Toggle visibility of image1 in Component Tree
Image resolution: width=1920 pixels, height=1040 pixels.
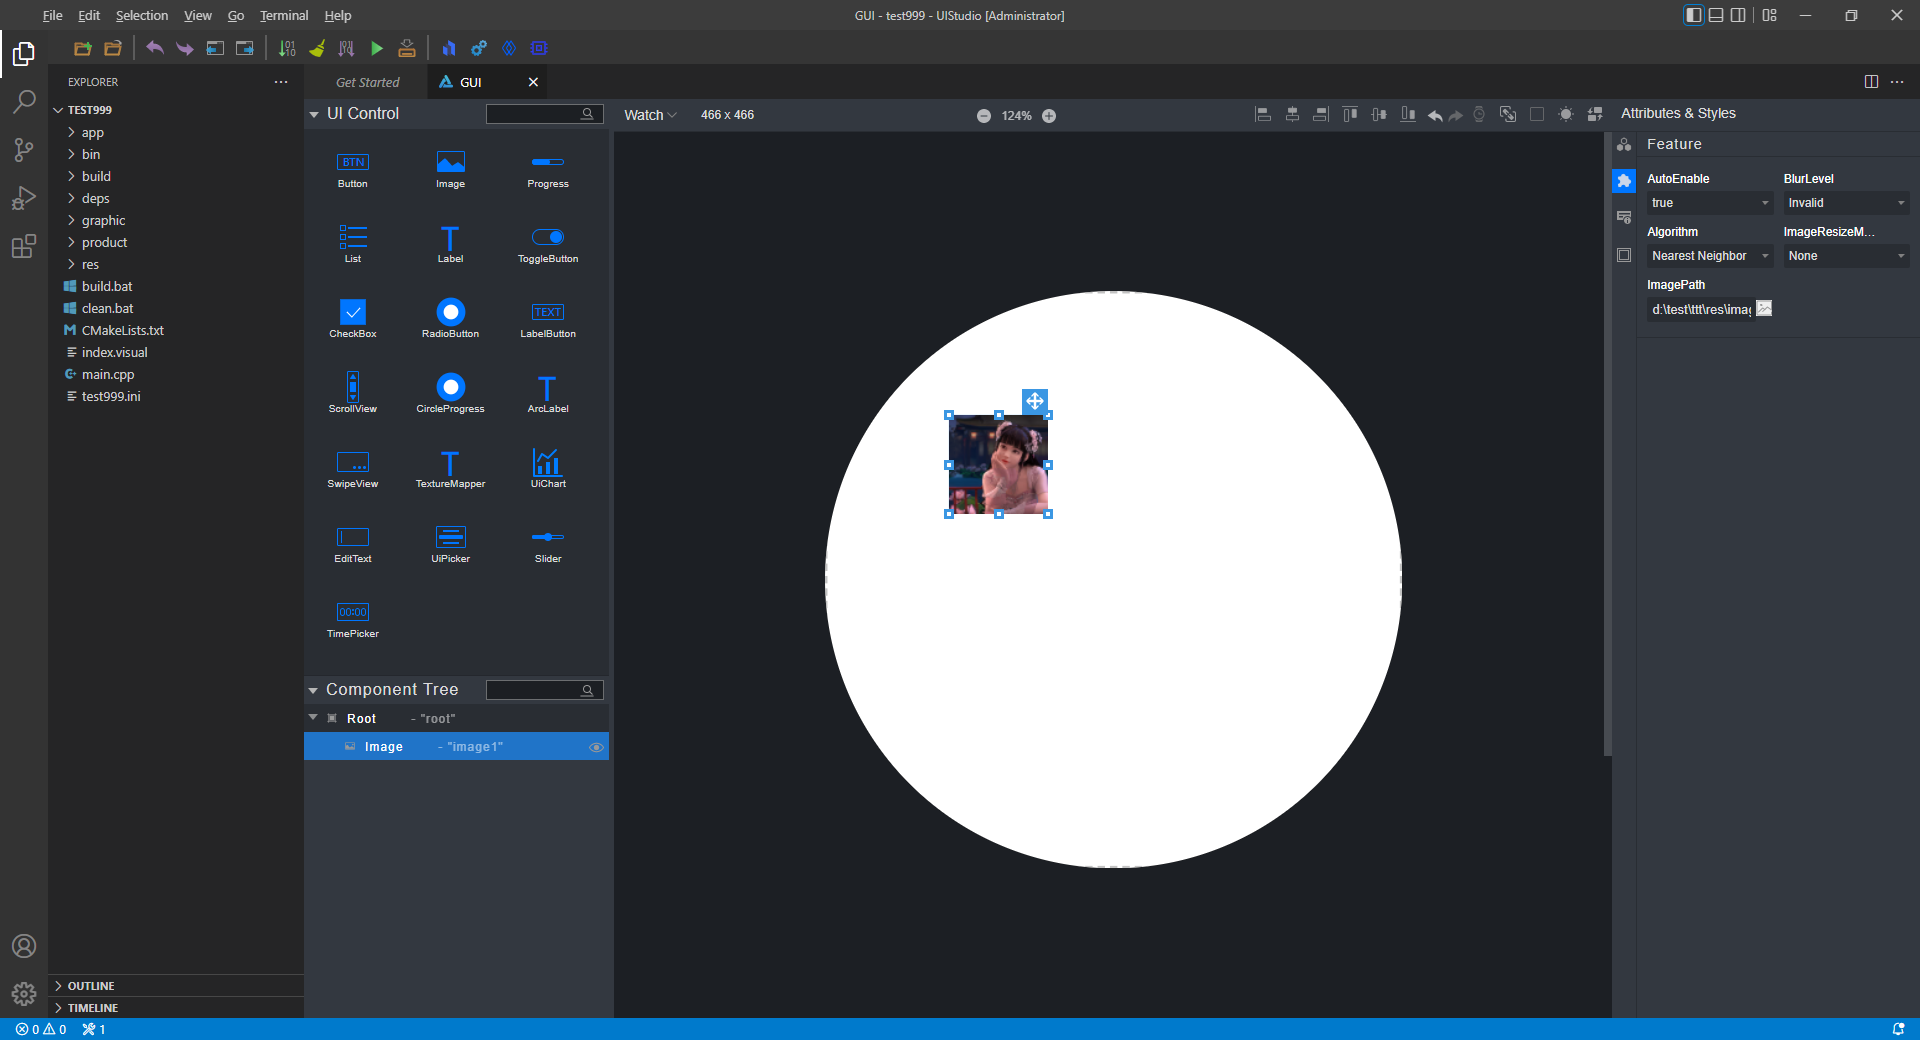pos(596,747)
